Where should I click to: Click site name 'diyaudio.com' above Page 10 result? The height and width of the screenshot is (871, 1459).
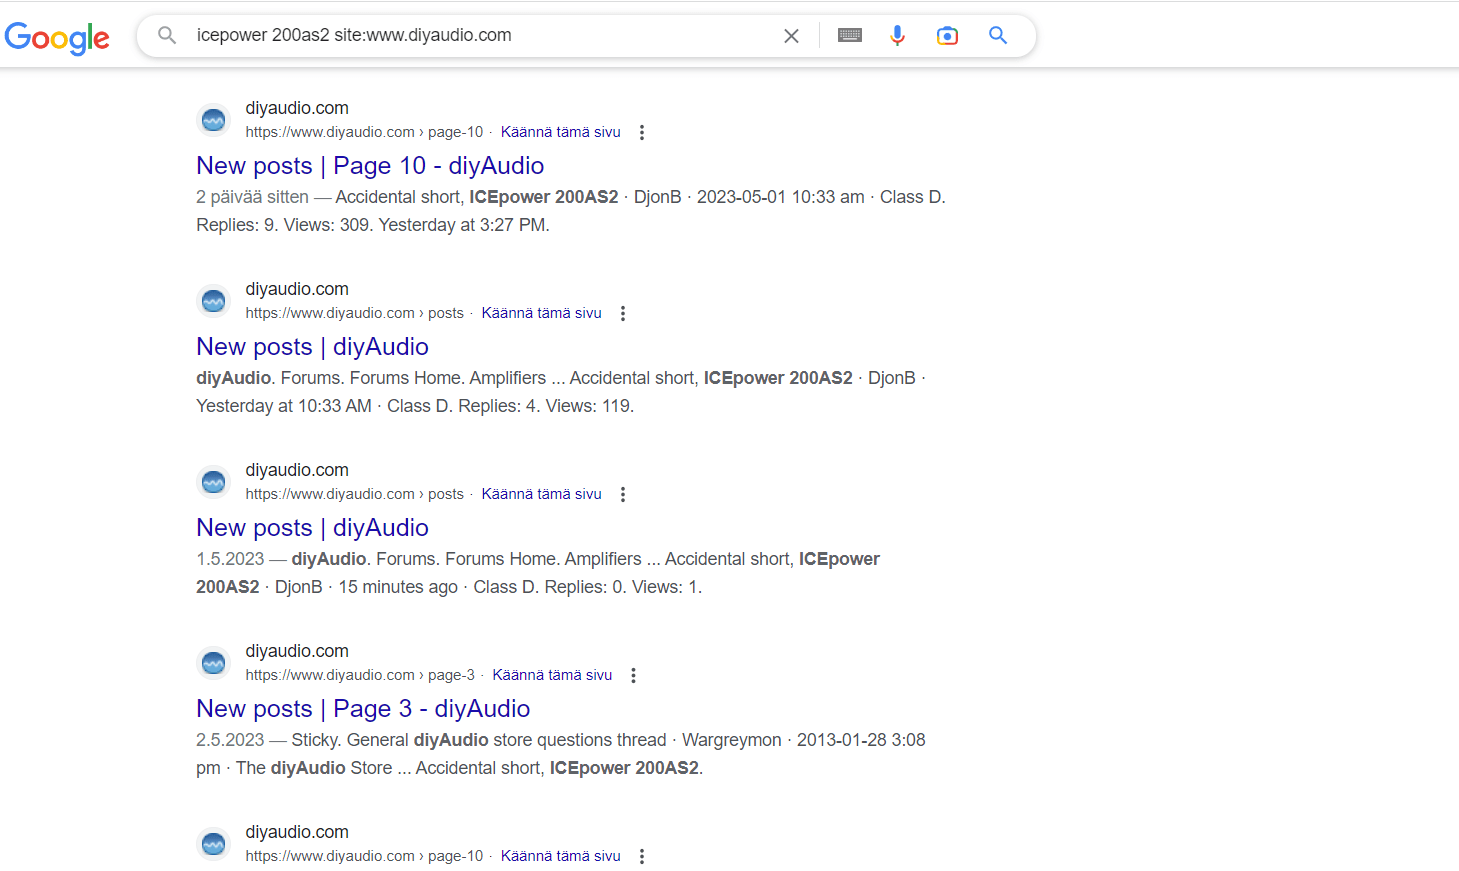pos(297,108)
